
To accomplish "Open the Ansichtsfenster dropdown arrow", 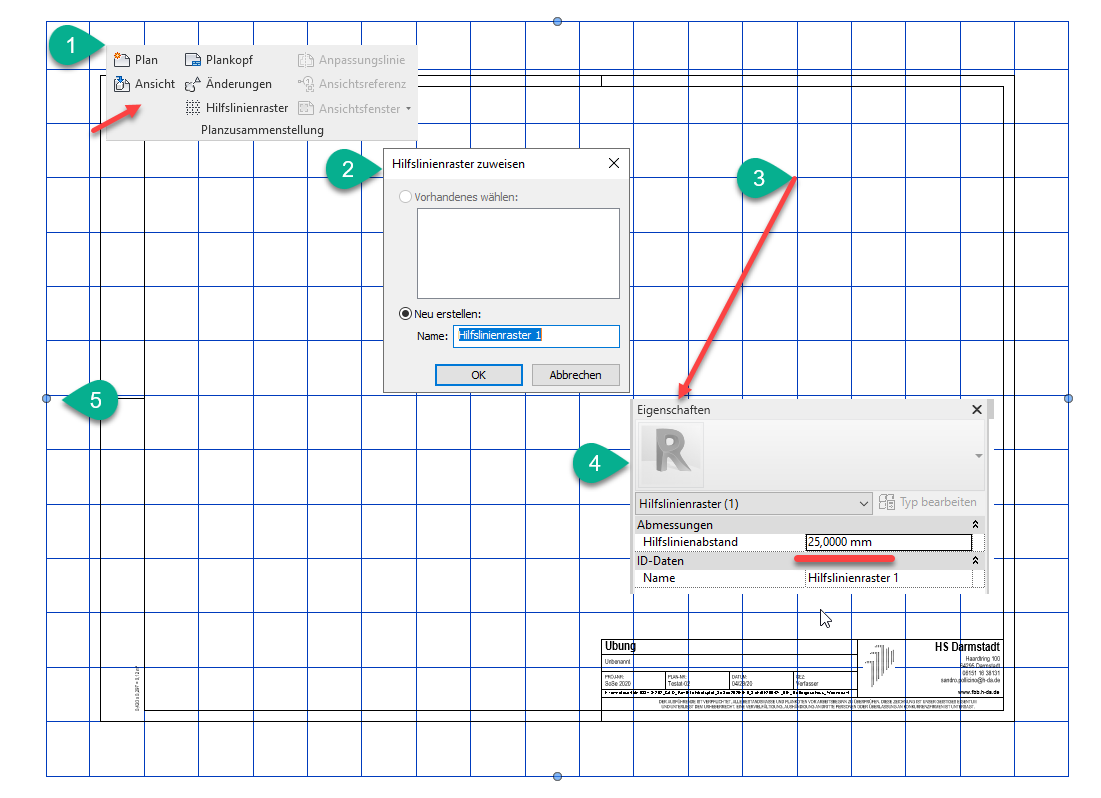I will (408, 109).
